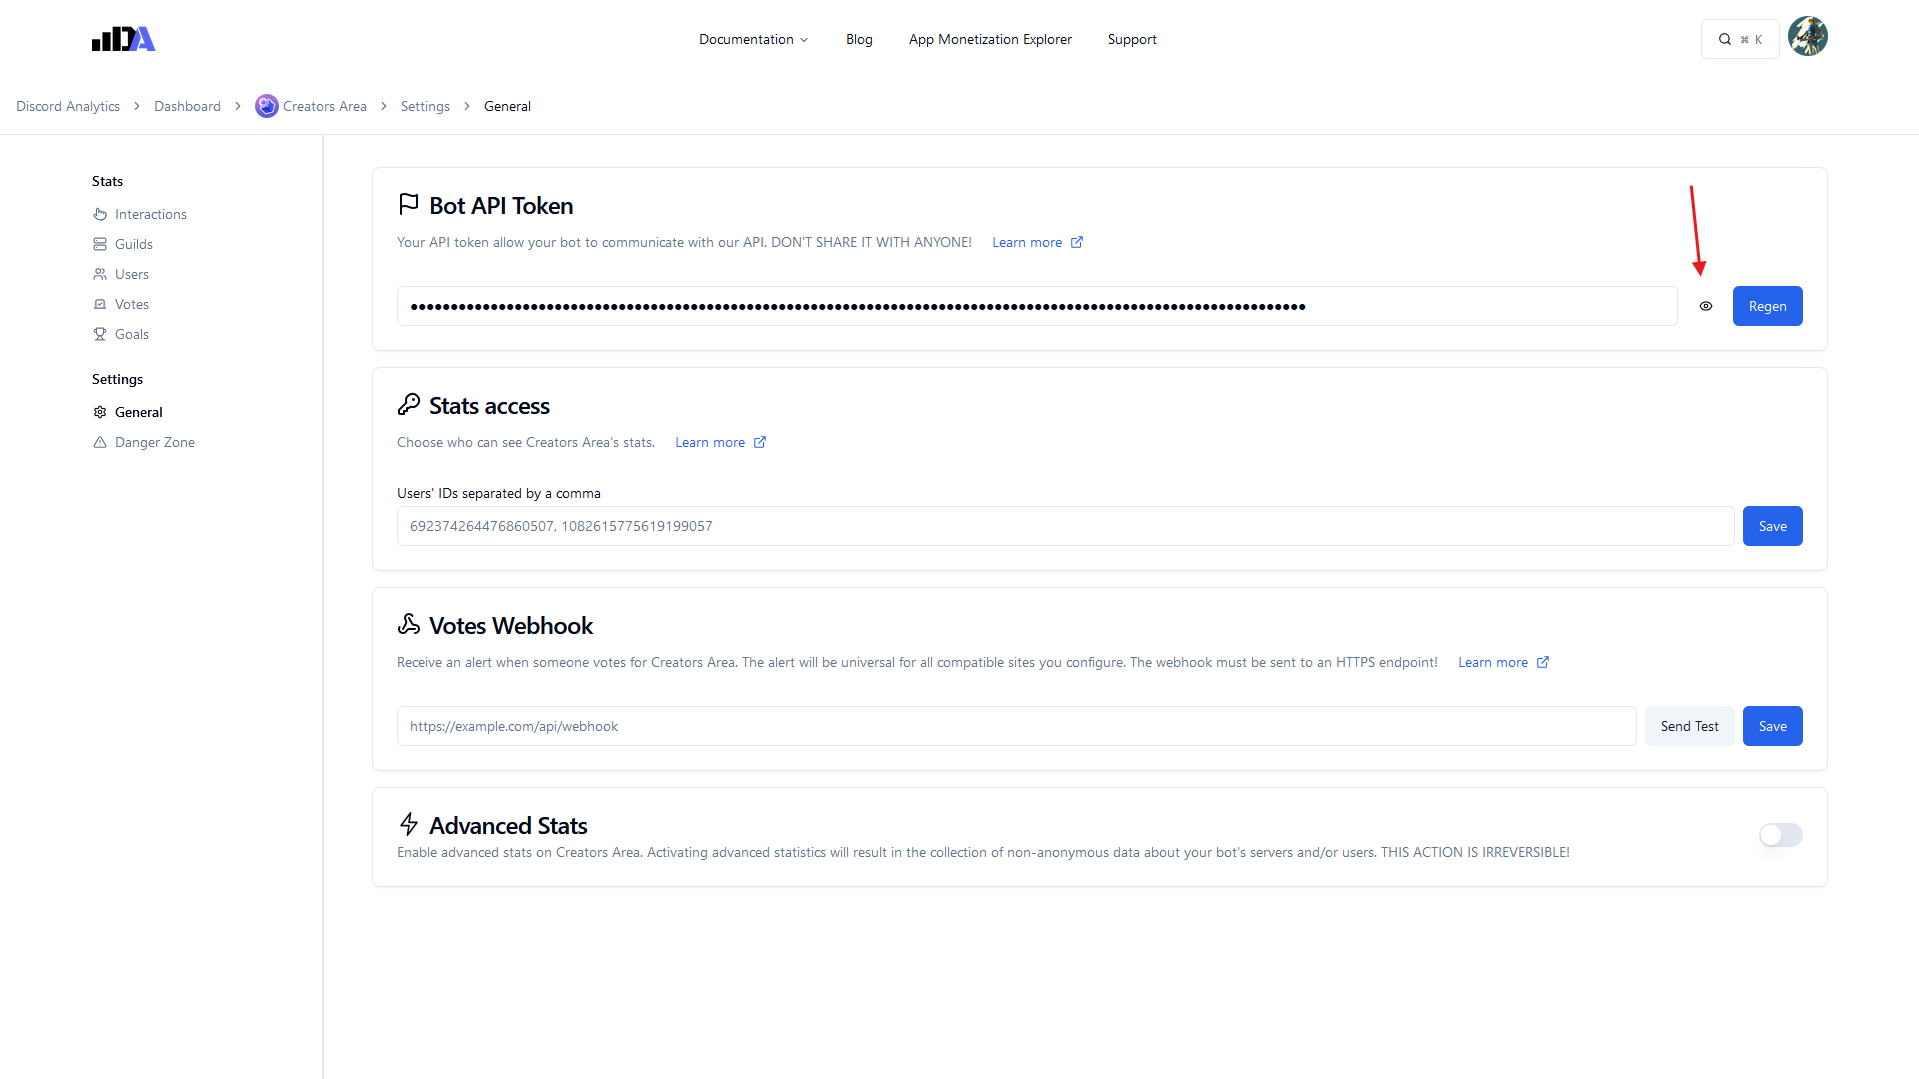Click the Creators Area bot avatar
The height and width of the screenshot is (1079, 1919).
pyautogui.click(x=266, y=106)
